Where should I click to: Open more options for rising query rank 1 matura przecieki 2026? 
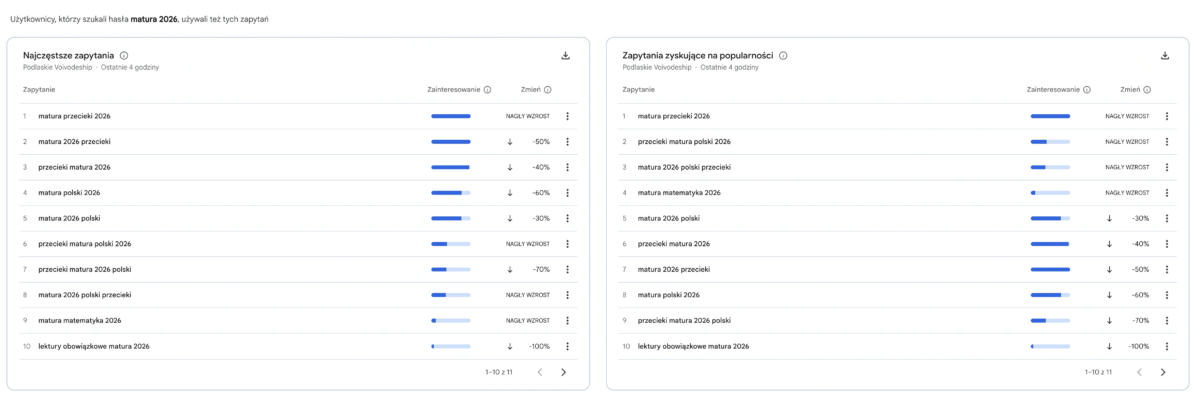tap(1167, 116)
